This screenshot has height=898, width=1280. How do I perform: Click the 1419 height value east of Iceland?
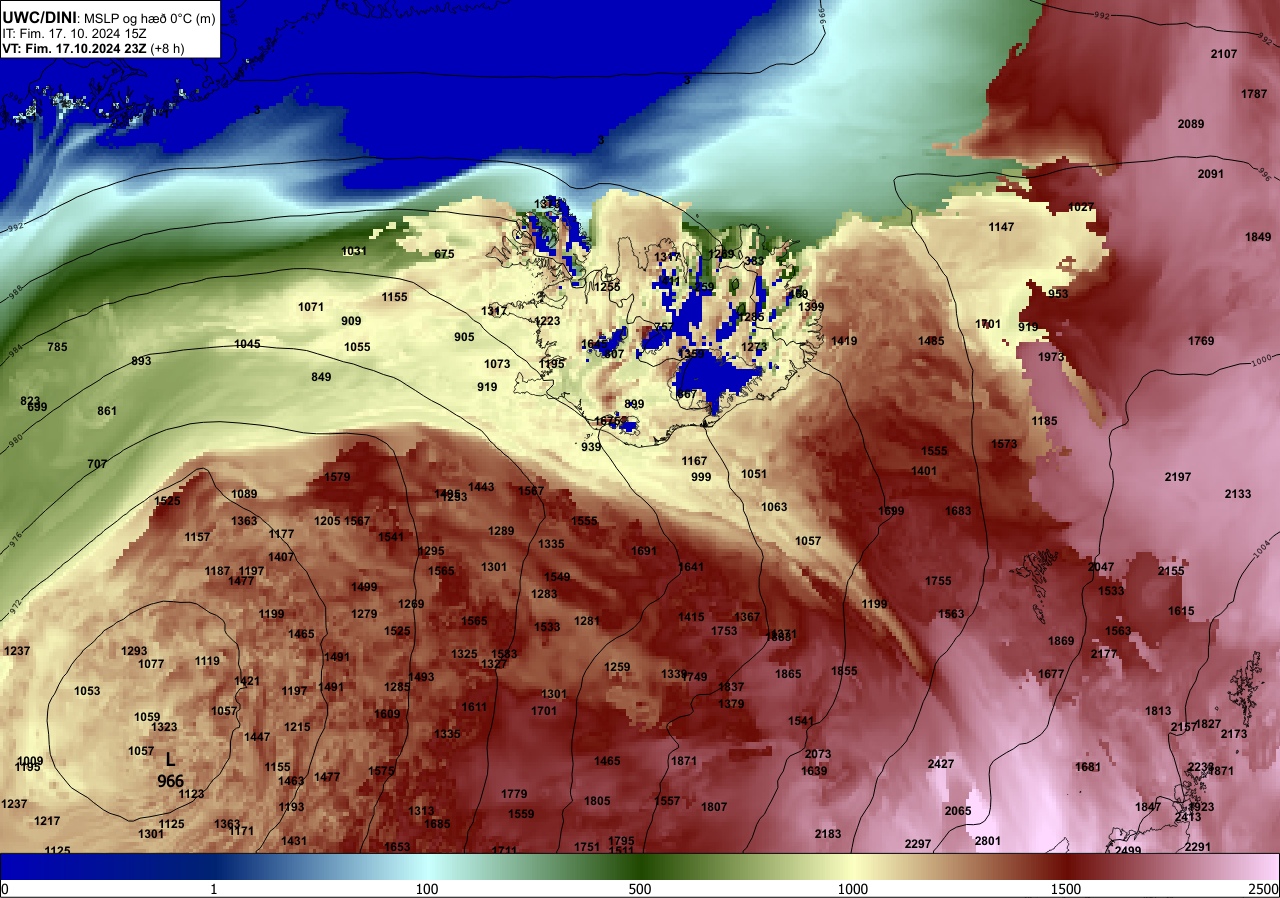click(x=844, y=341)
